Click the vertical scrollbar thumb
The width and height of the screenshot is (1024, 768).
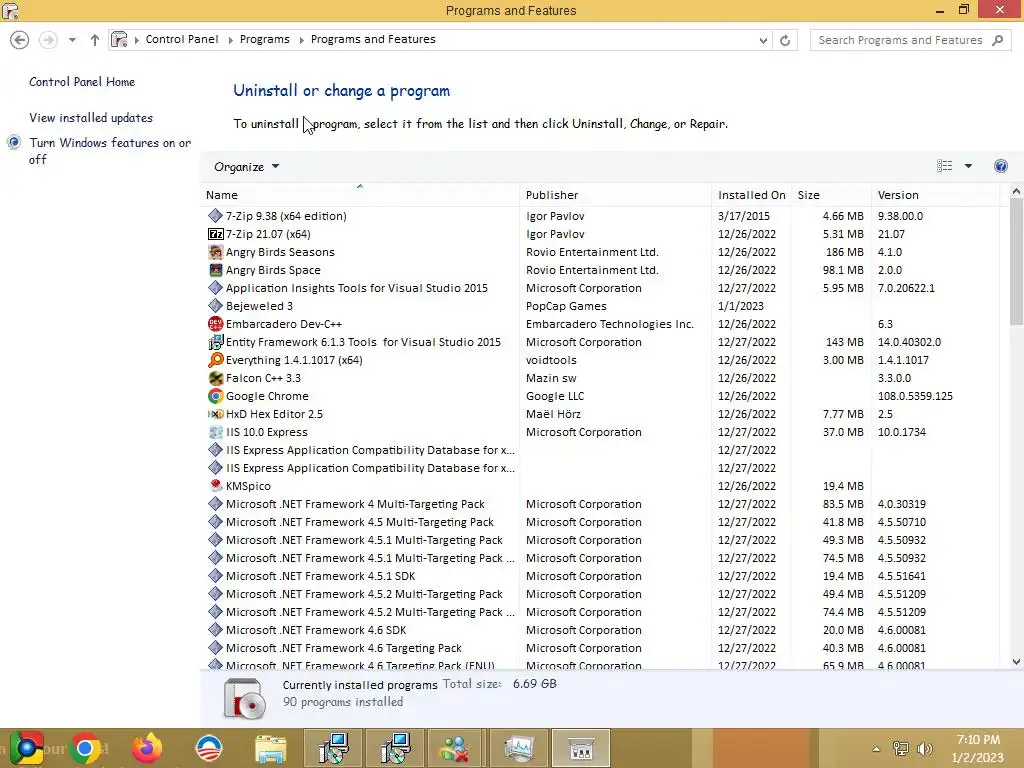[1016, 261]
